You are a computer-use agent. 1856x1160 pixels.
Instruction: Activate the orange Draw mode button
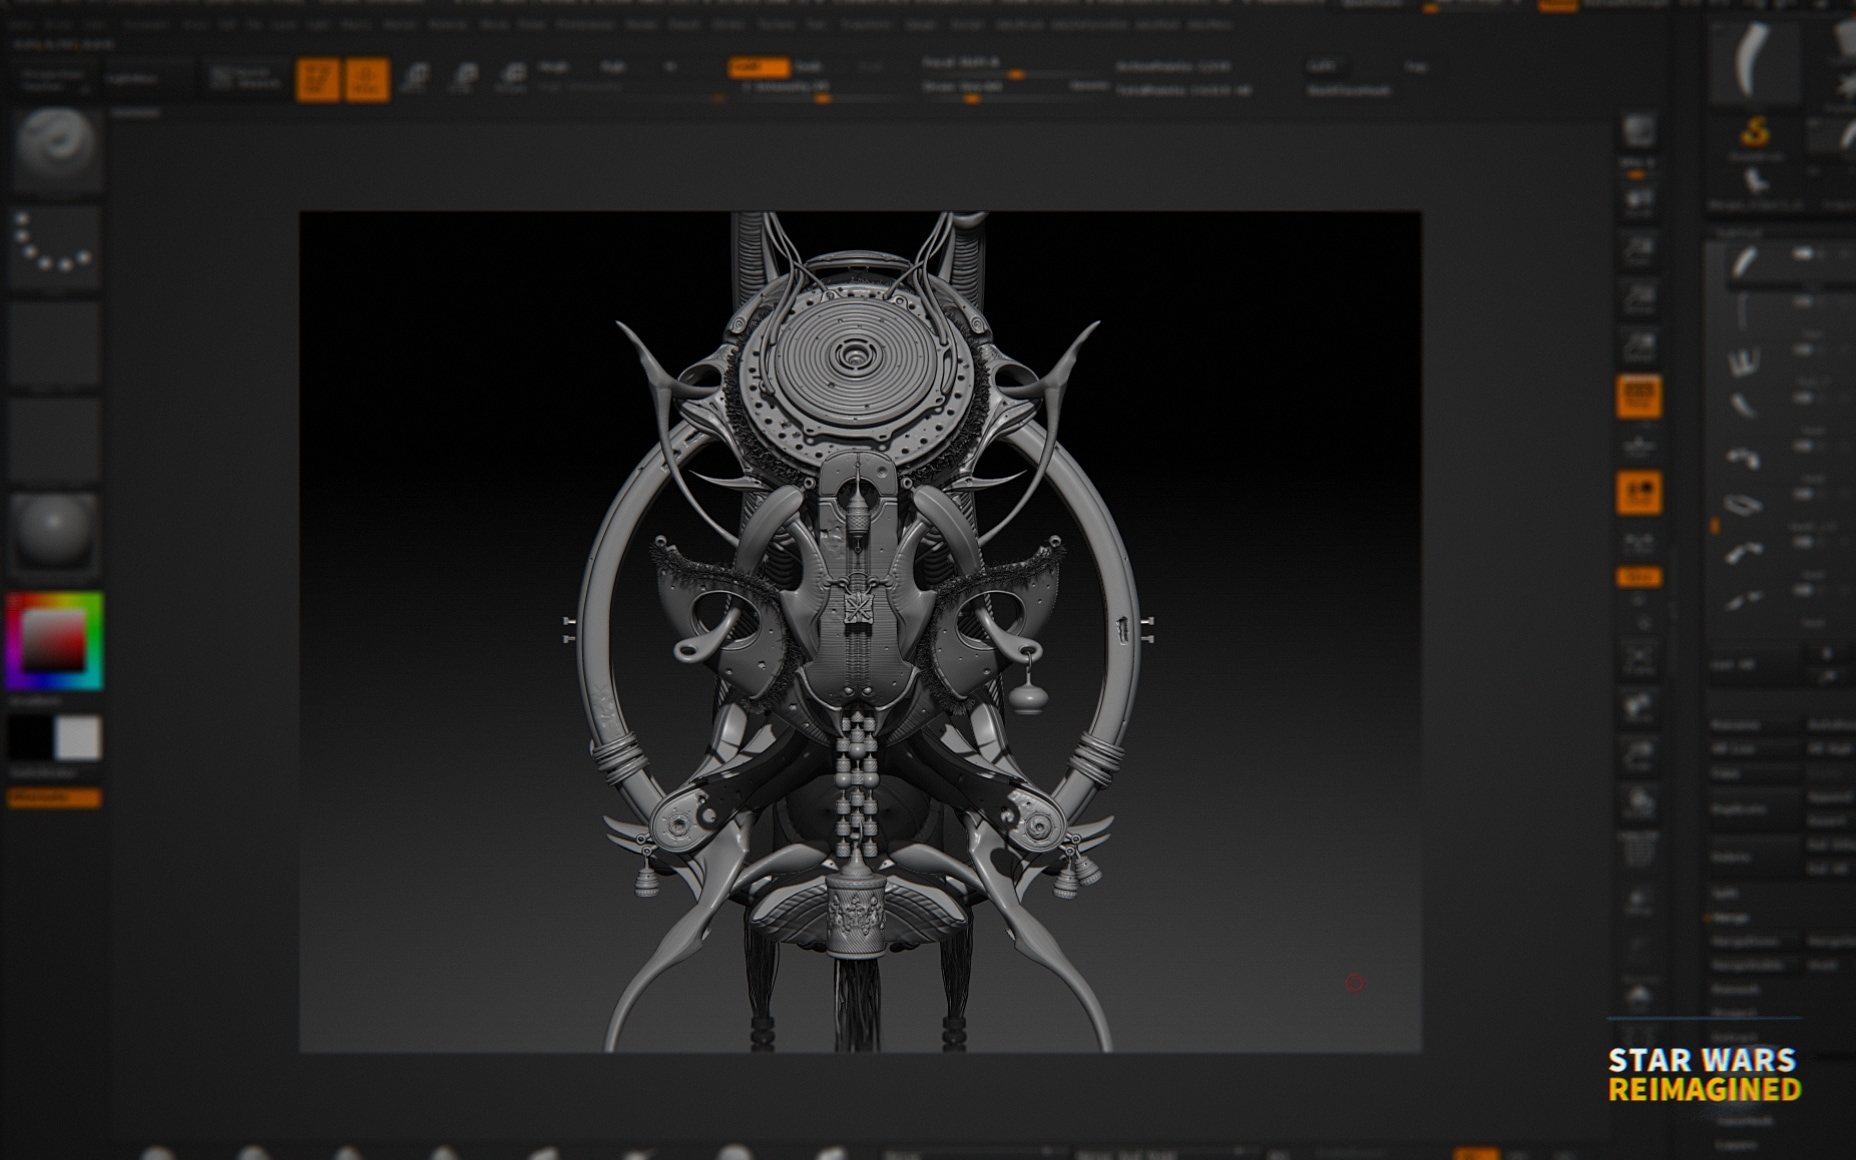pos(366,78)
